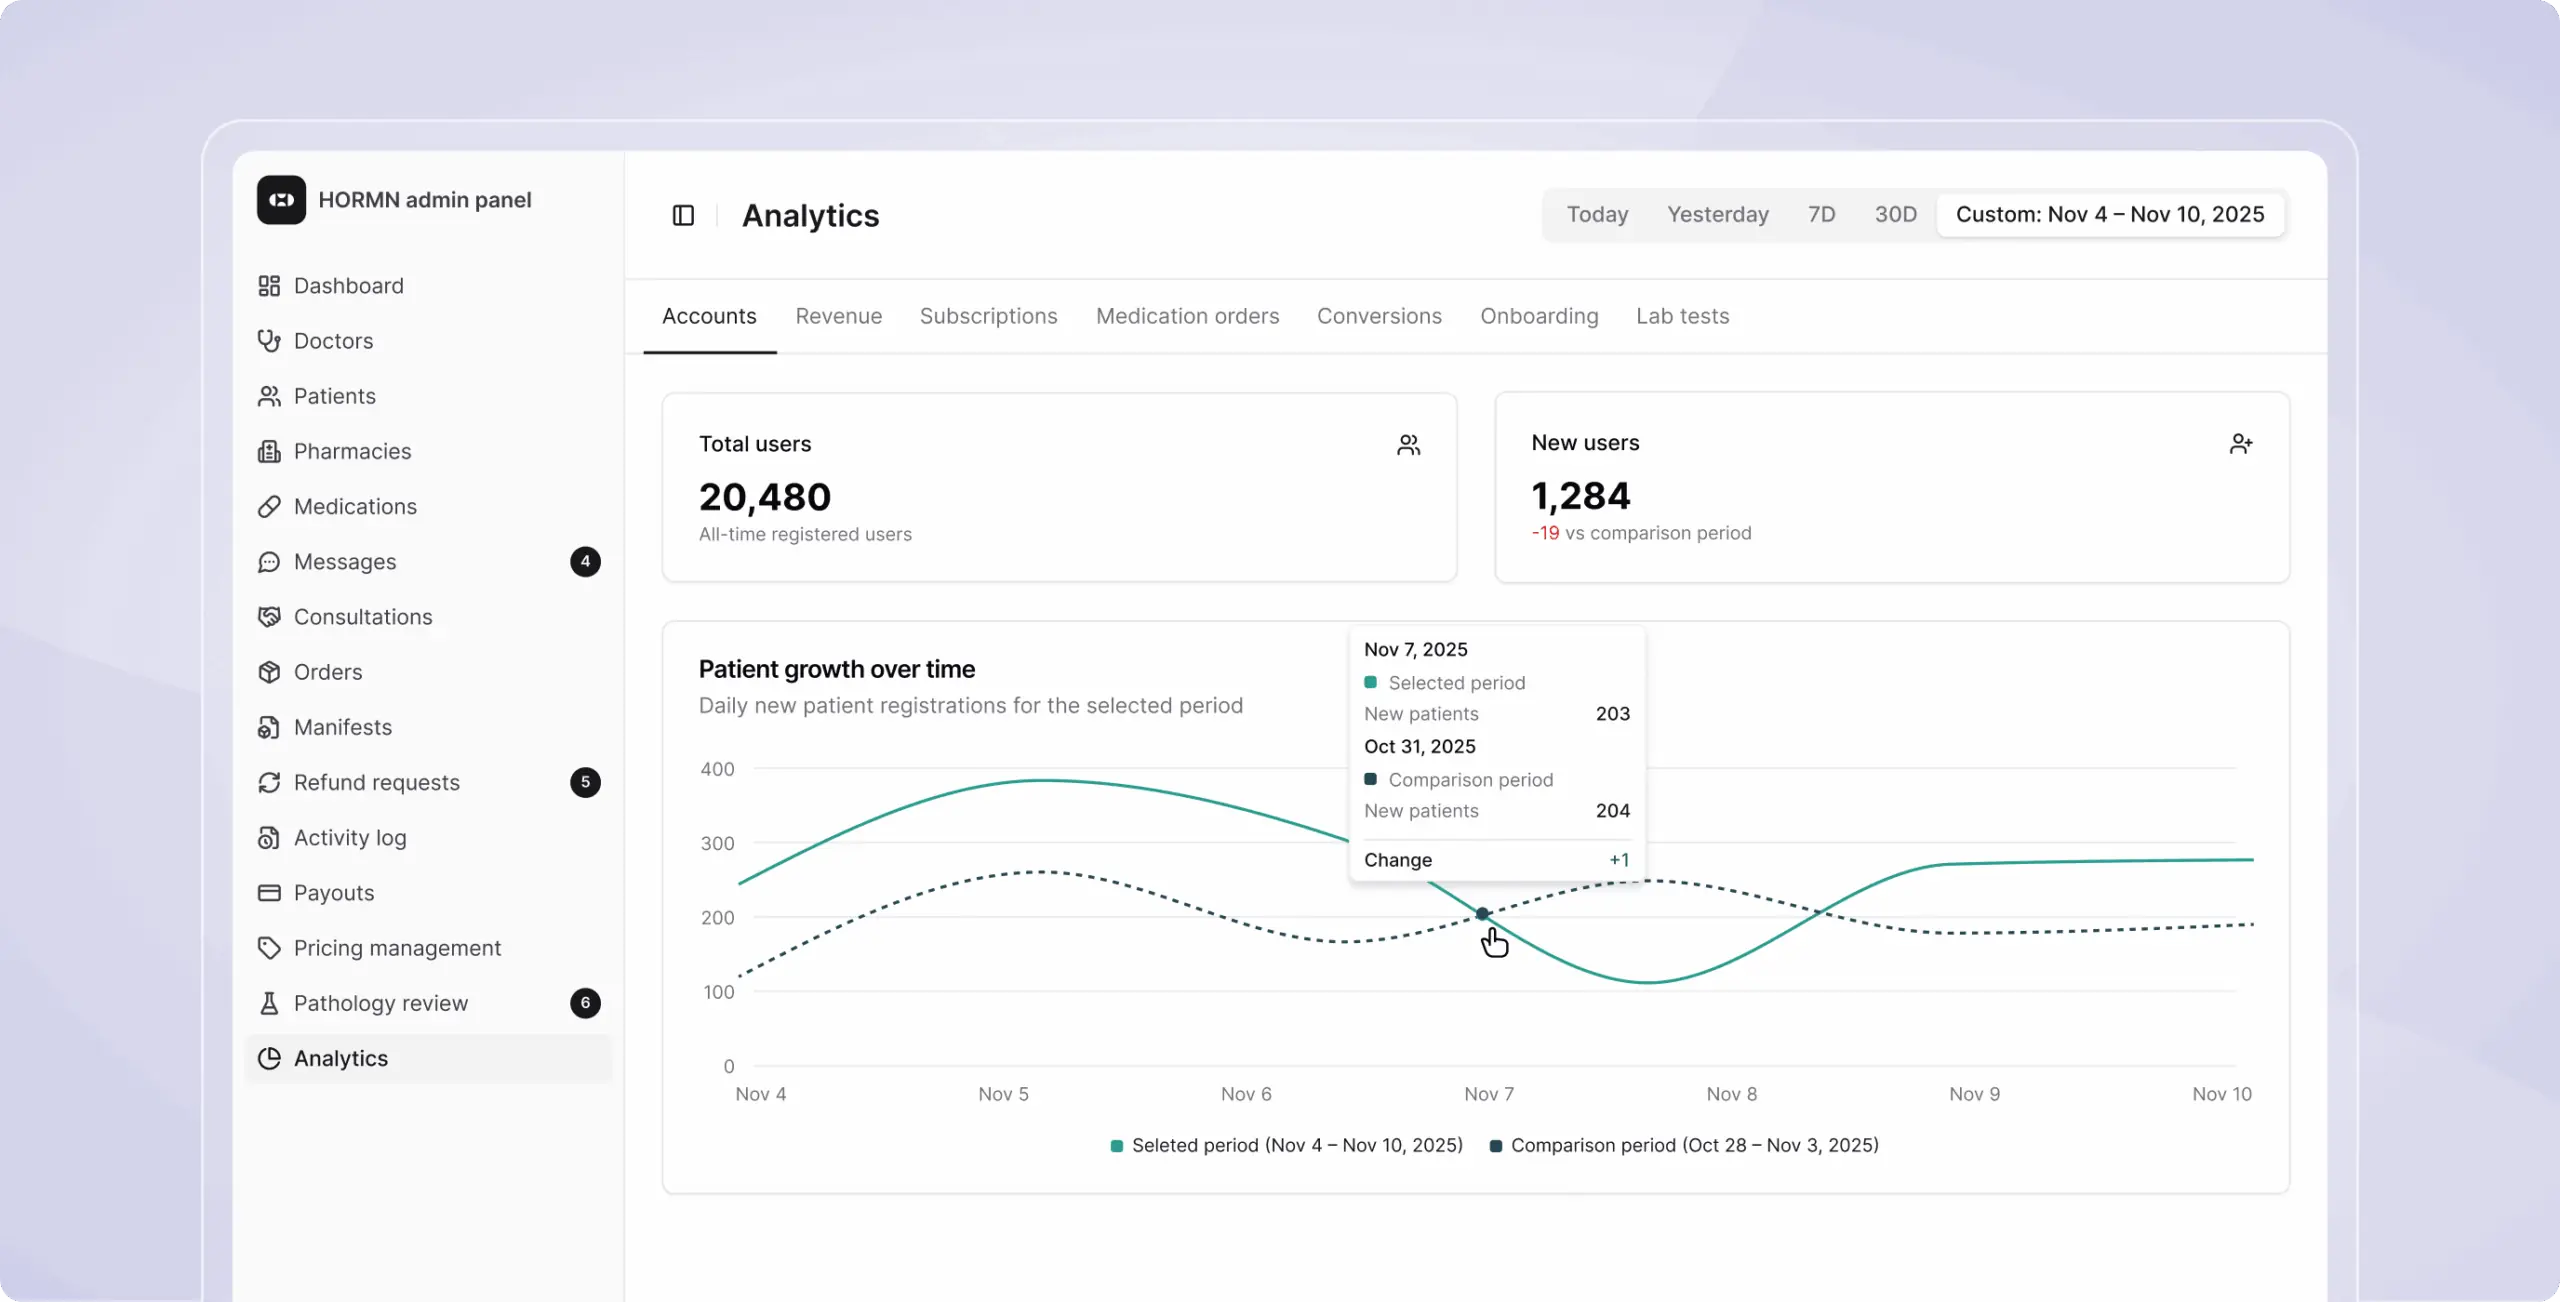Open the Messages section
The height and width of the screenshot is (1302, 2560).
[x=344, y=562]
